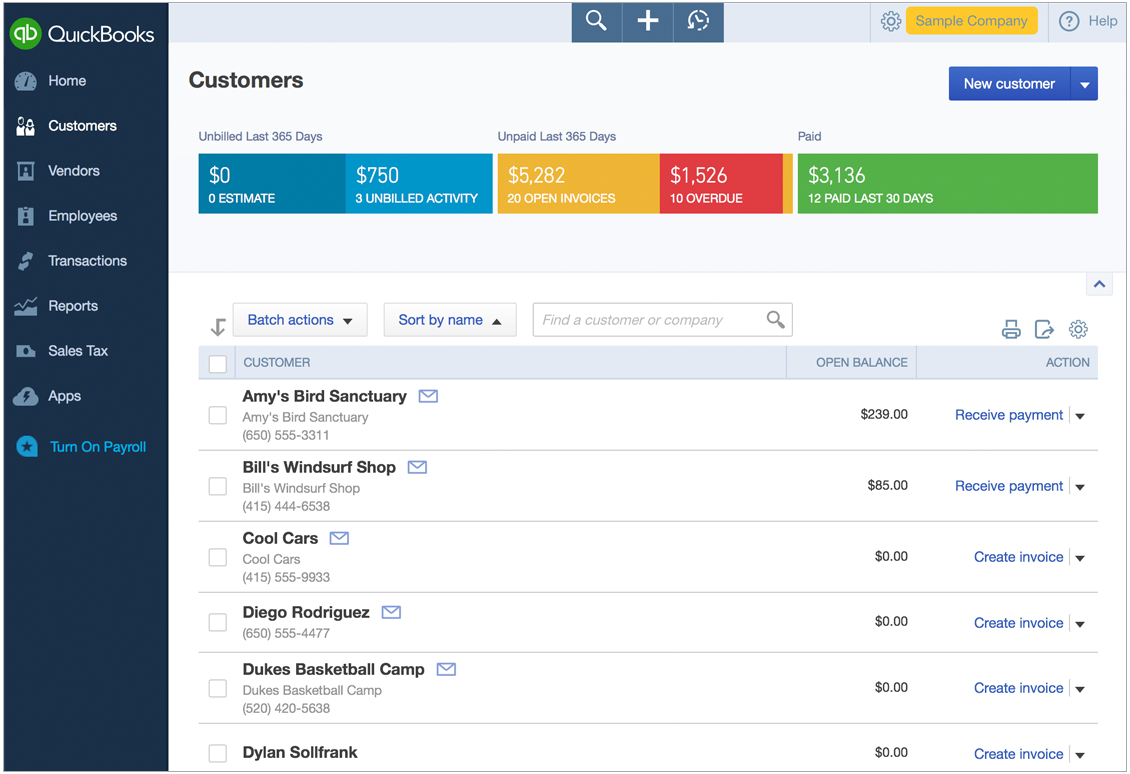This screenshot has height=774, width=1130.
Task: Select Bill's Windsurf Shop checkbox
Action: pyautogui.click(x=218, y=486)
